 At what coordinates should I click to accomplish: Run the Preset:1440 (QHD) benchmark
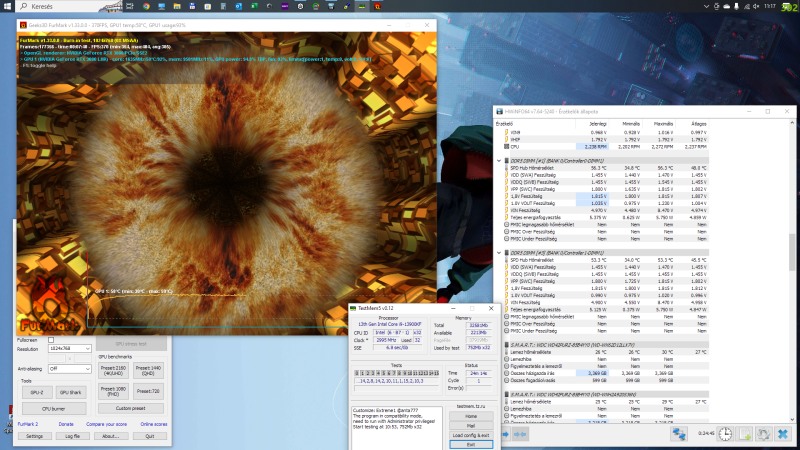[x=148, y=370]
